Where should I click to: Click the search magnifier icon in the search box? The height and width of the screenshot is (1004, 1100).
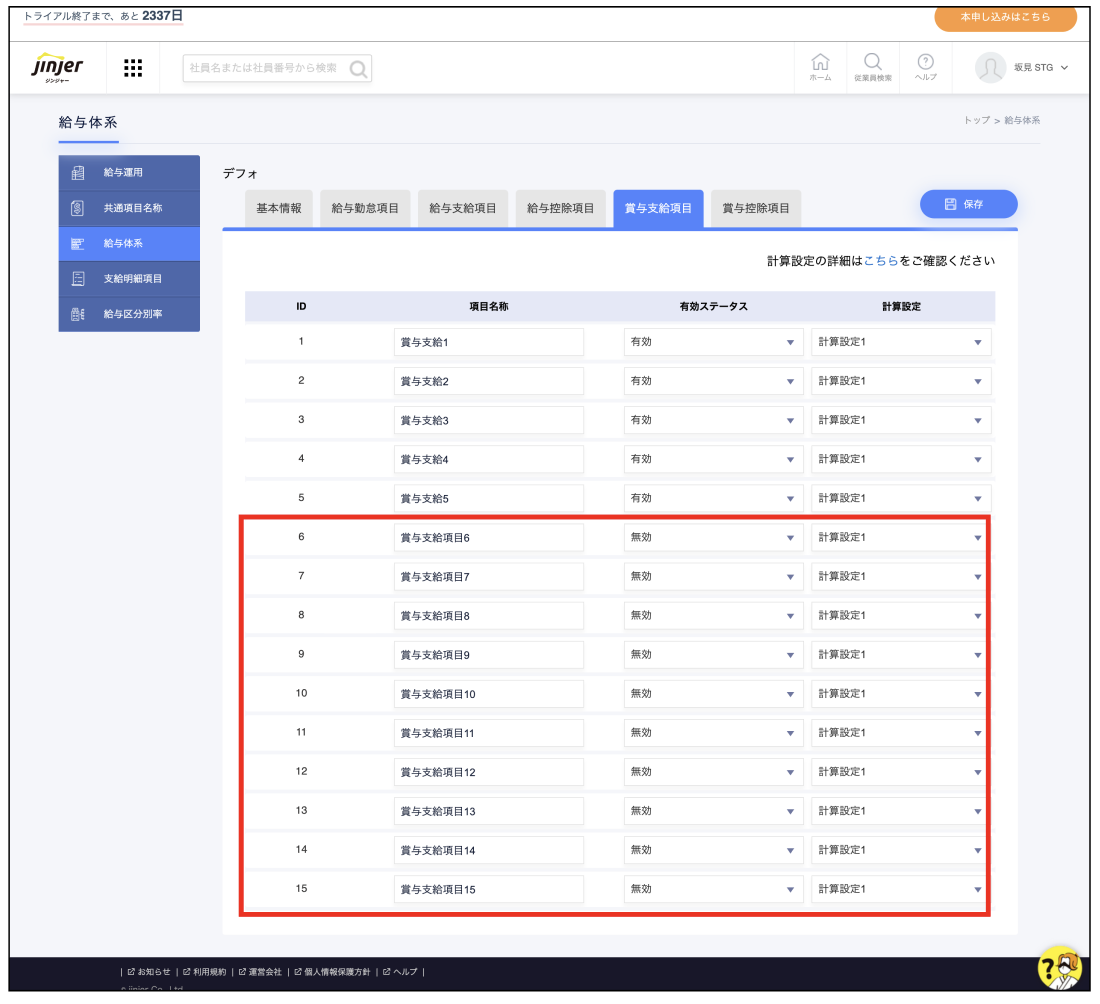(358, 69)
